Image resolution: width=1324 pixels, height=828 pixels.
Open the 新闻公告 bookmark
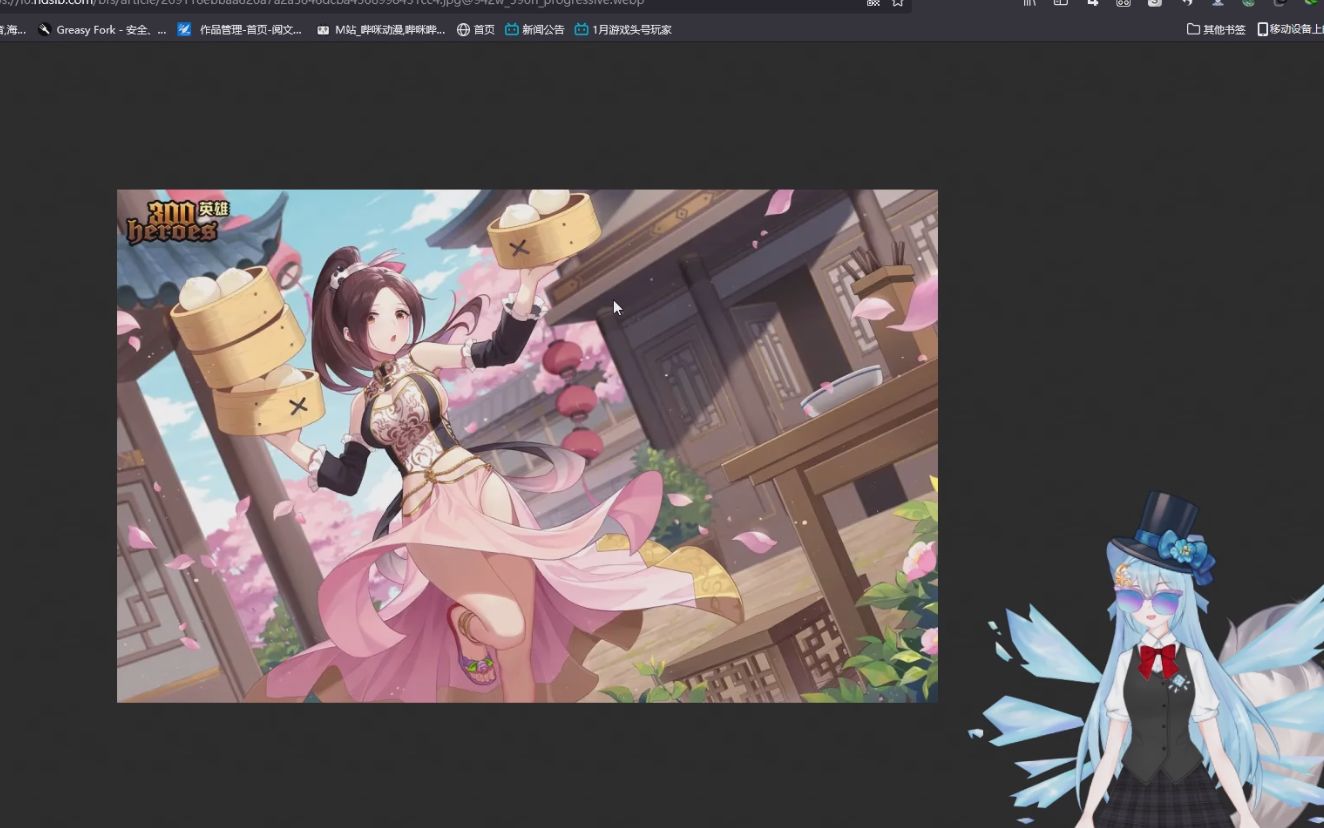tap(535, 30)
